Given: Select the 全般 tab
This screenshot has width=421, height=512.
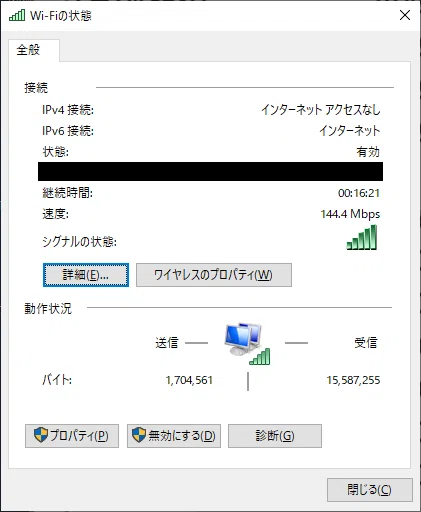Looking at the screenshot, I should pos(29,50).
